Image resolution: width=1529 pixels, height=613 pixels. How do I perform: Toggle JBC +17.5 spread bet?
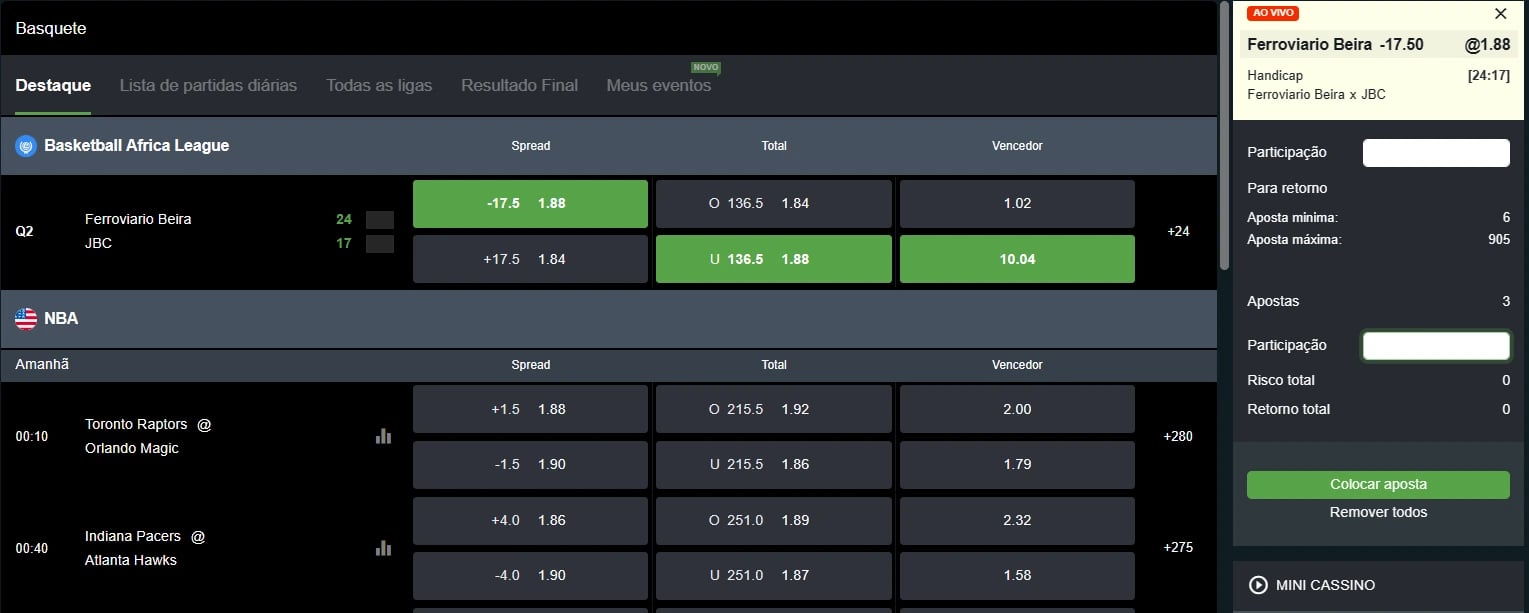pos(530,259)
